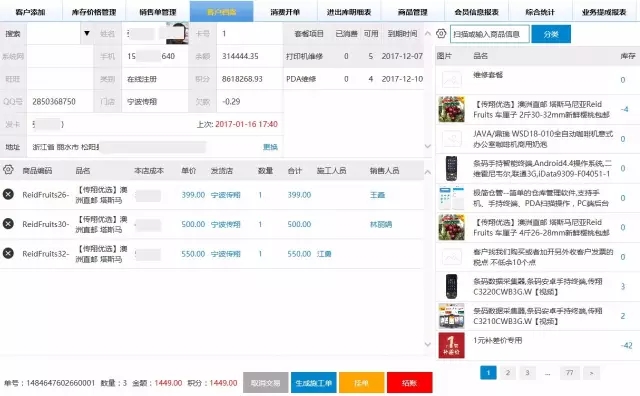The image size is (640, 396).
Task: Select the cherry 2斤30-32mm product image
Action: pyautogui.click(x=451, y=109)
